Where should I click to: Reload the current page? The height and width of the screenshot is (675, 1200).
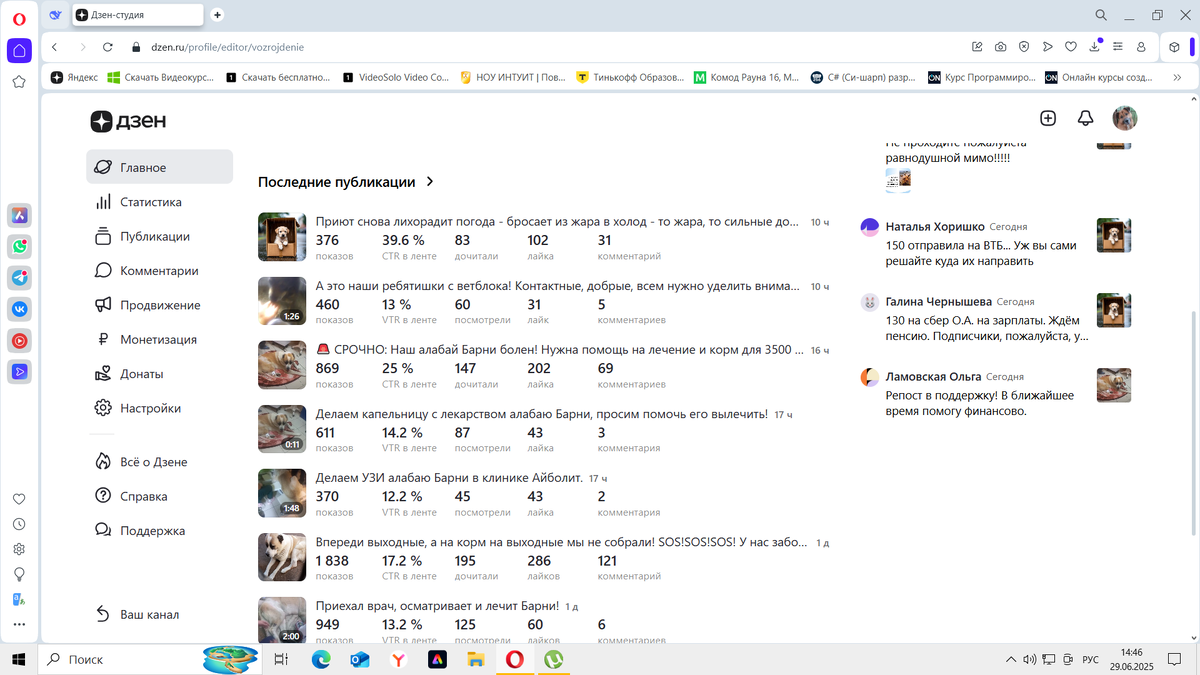pos(108,47)
